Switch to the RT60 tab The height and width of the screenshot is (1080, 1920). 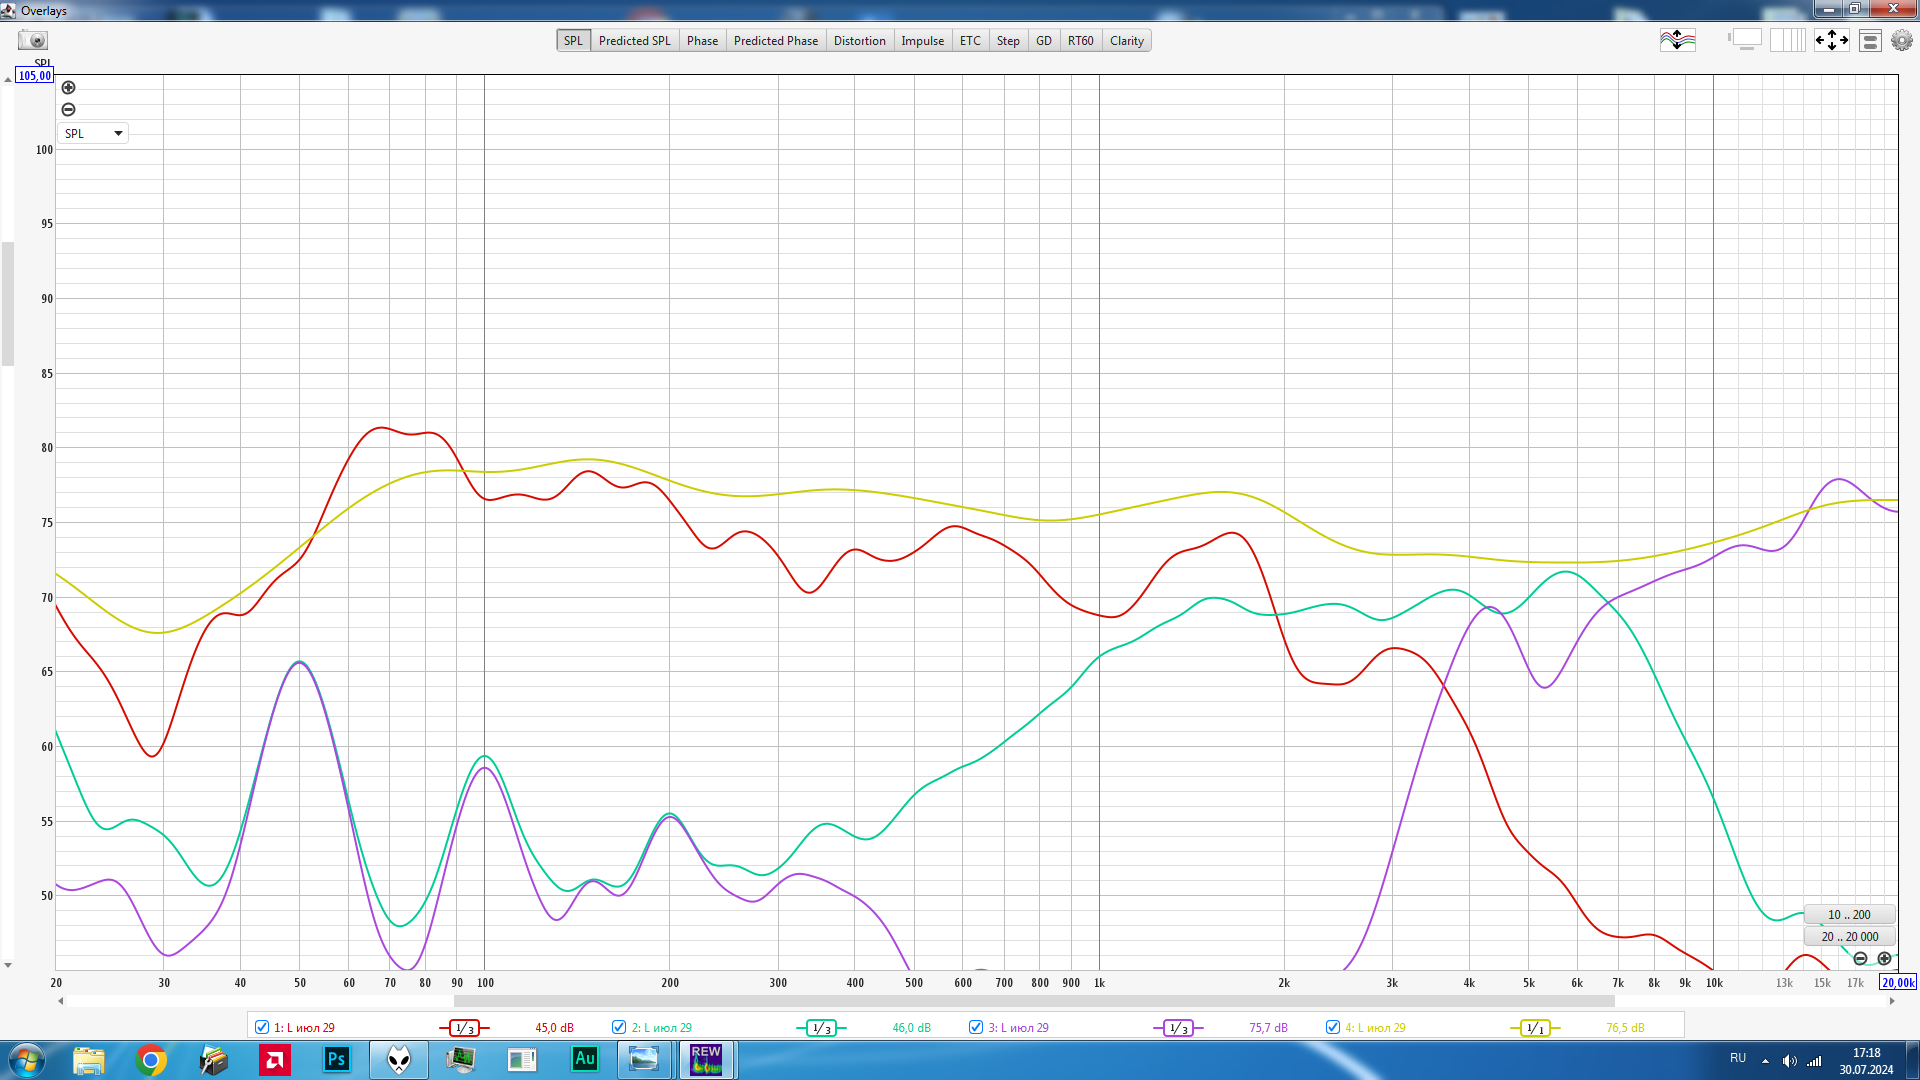point(1080,41)
